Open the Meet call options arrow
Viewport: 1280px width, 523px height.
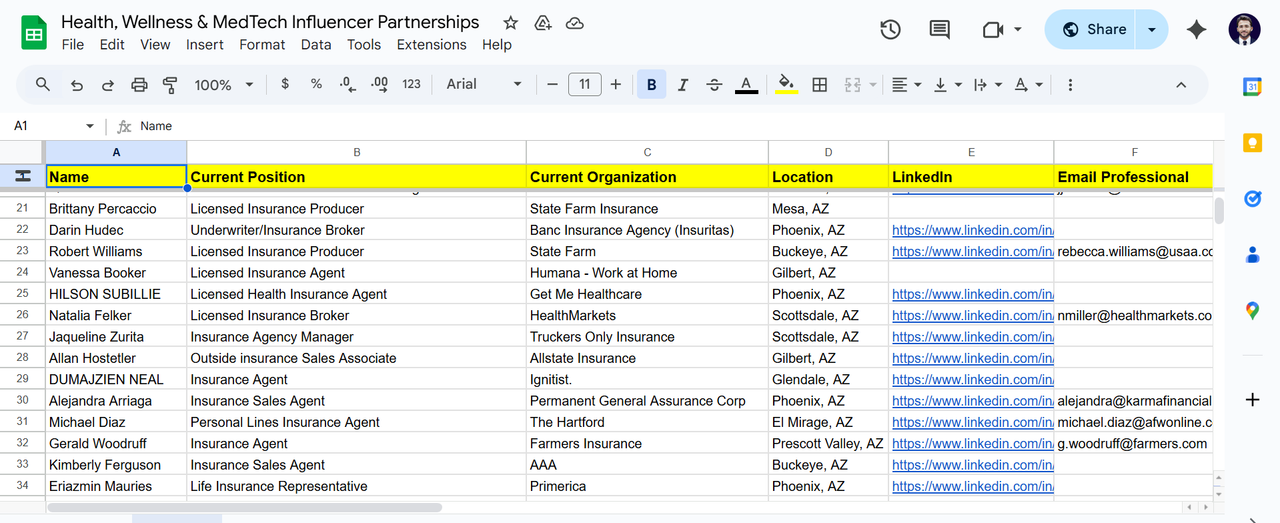(1018, 30)
